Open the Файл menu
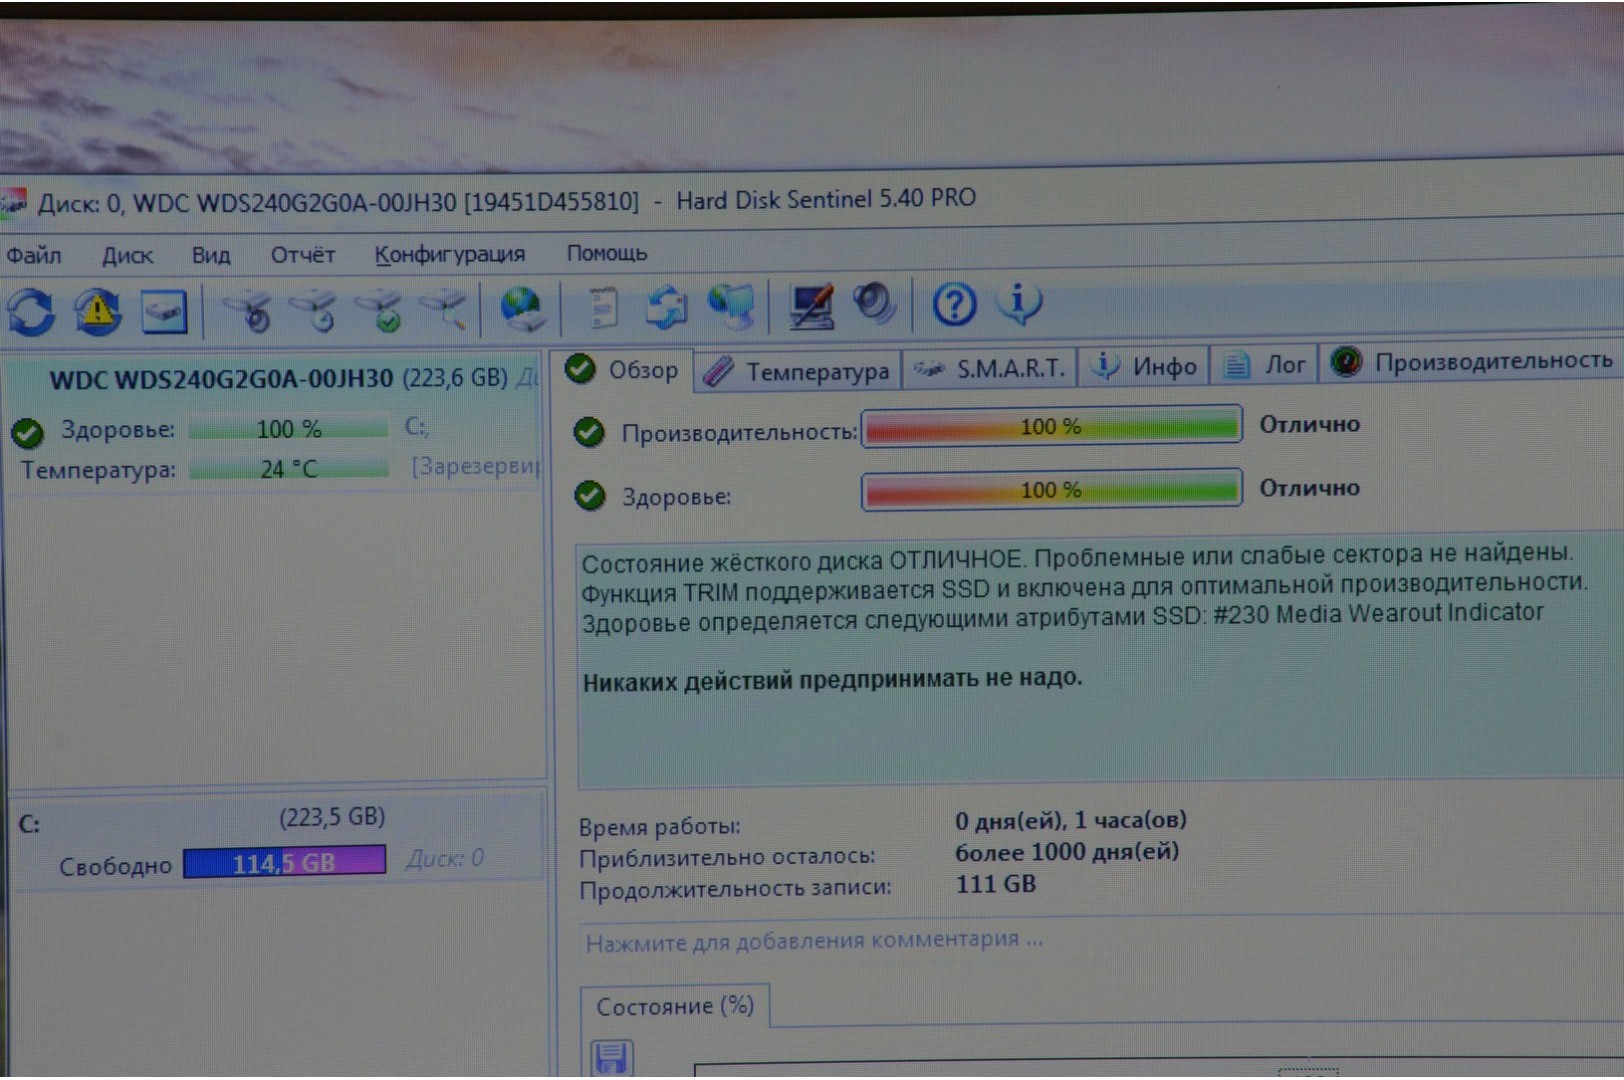1624x1080 pixels. [34, 256]
